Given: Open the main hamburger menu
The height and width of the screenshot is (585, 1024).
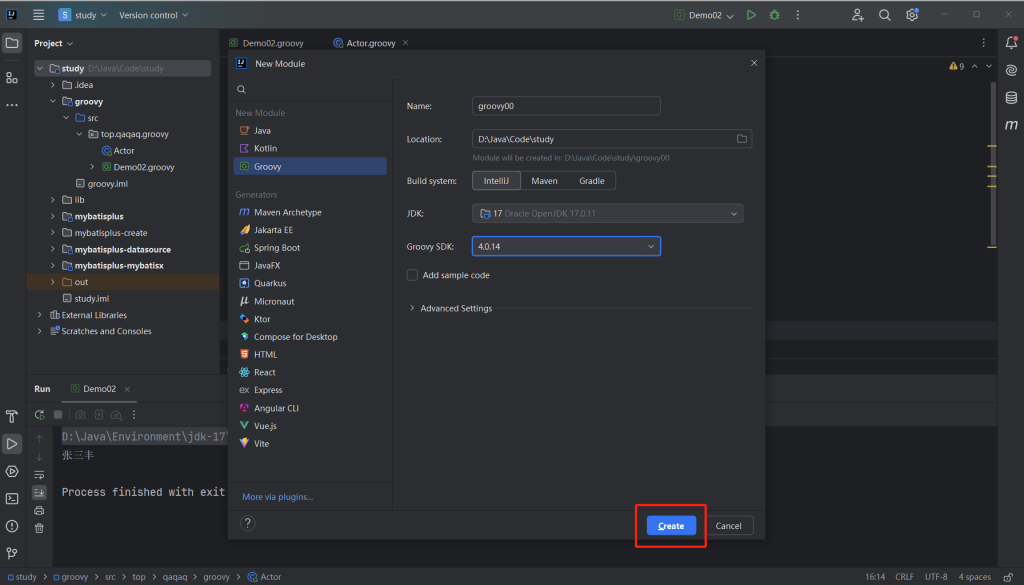Looking at the screenshot, I should (39, 14).
